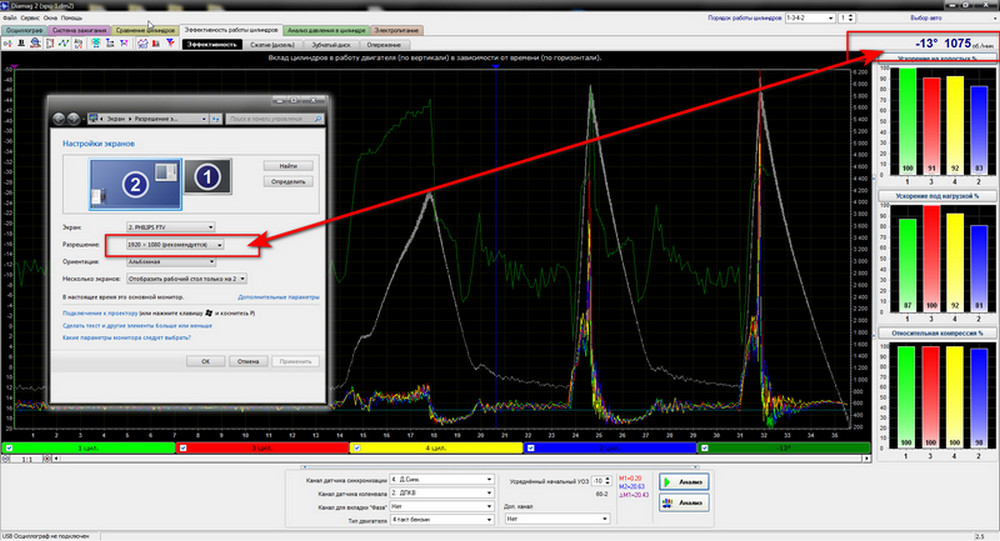Open the Доп. канал dropdown

click(557, 519)
